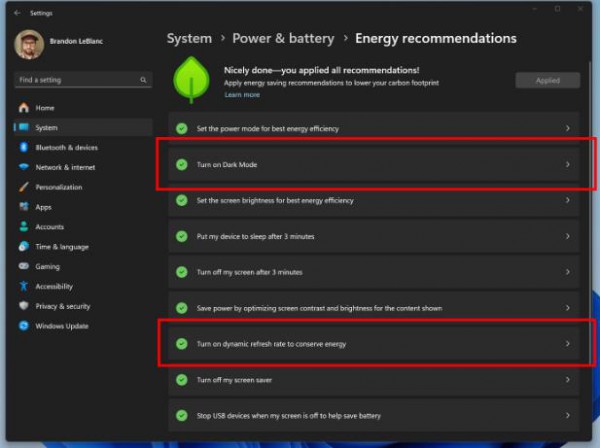This screenshot has height=448, width=600.
Task: Click the Personalization brush icon
Action: click(24, 187)
